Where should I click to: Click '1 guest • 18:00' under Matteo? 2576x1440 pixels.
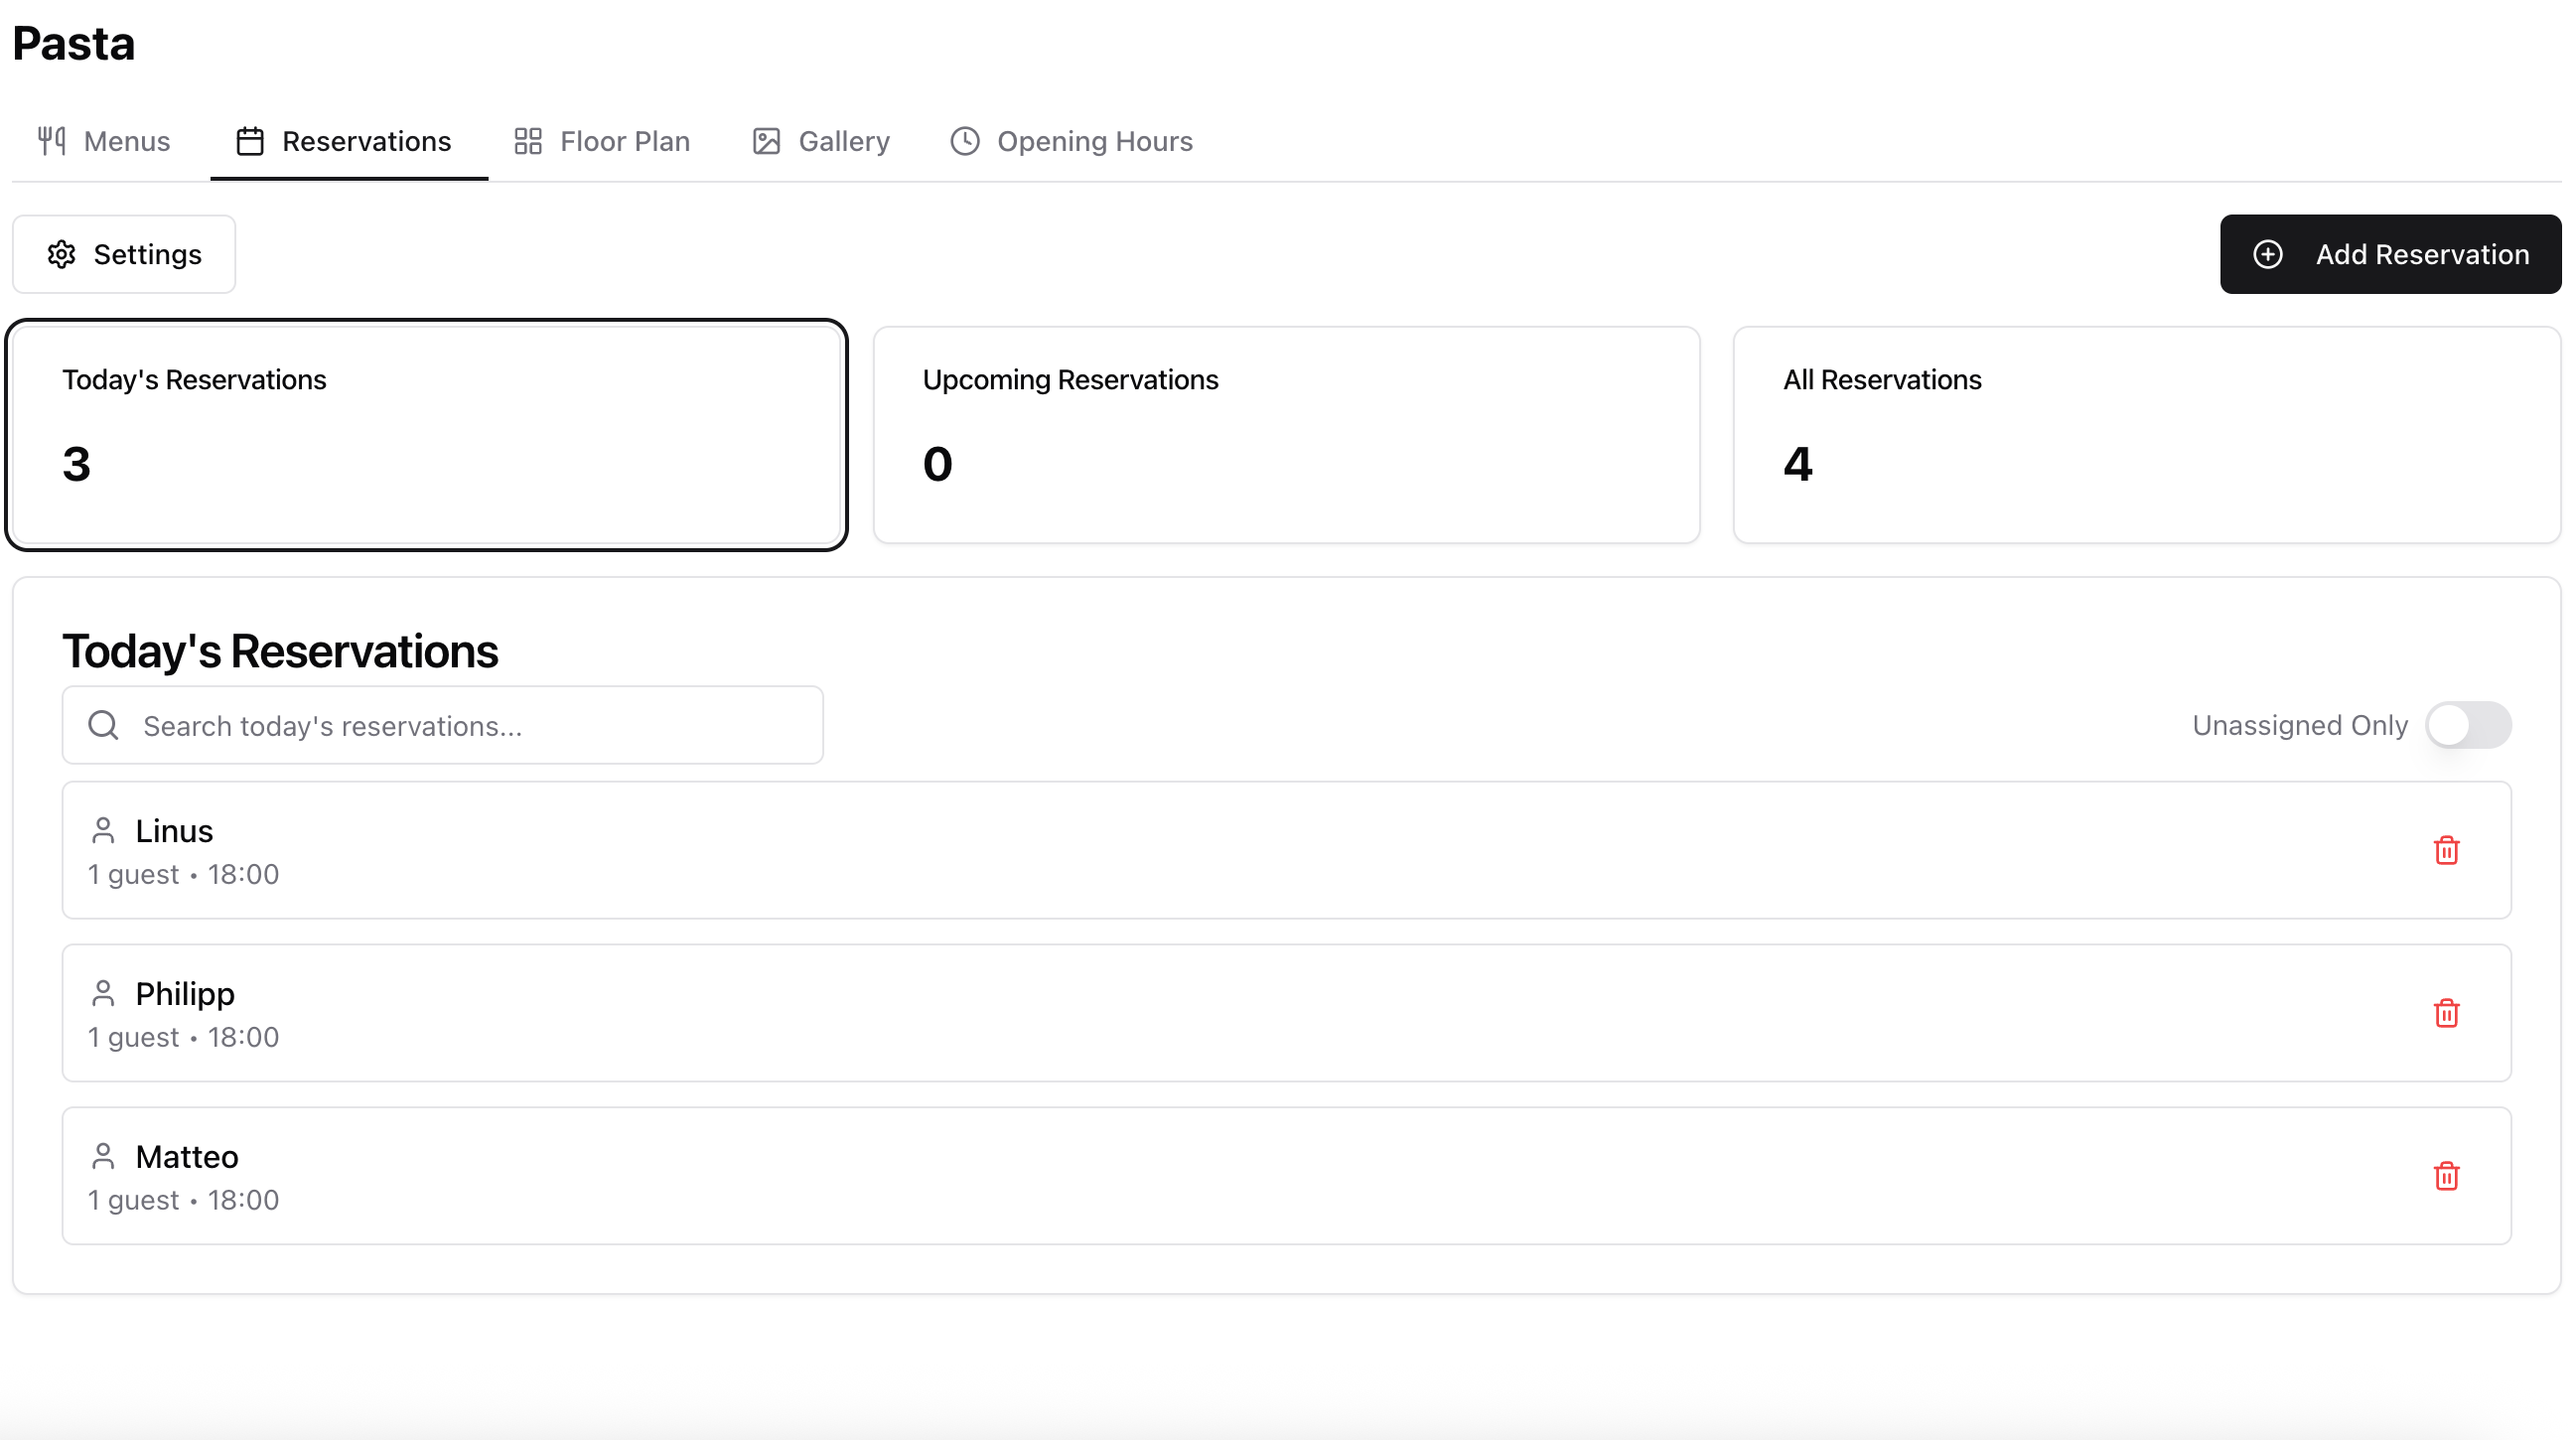(x=184, y=1200)
